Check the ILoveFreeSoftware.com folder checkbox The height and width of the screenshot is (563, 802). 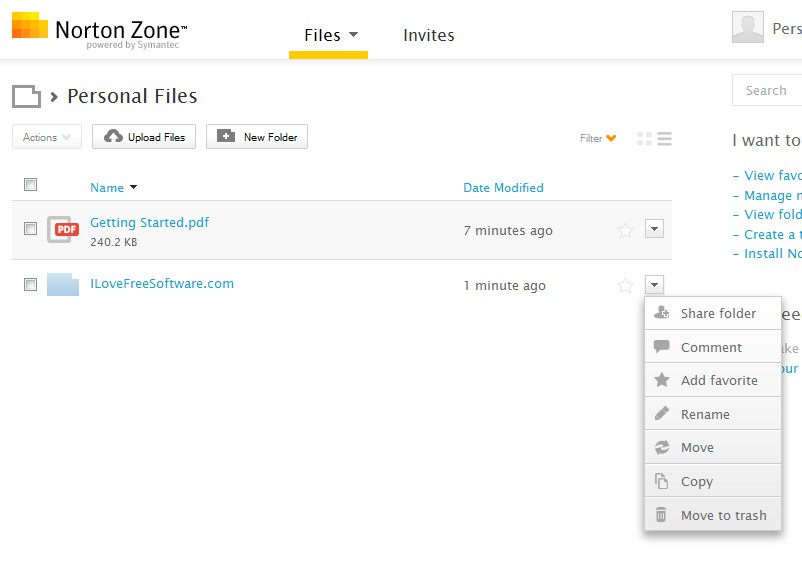pyautogui.click(x=31, y=284)
